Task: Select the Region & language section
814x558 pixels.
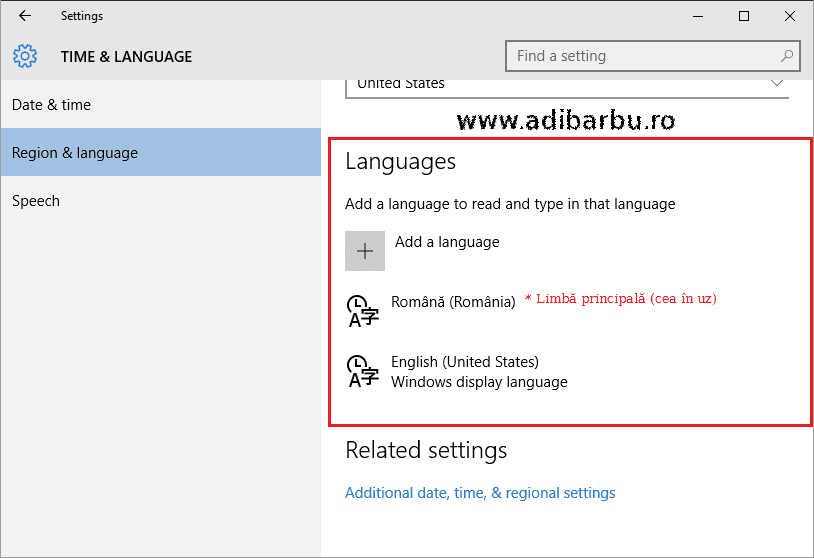Action: [x=75, y=153]
